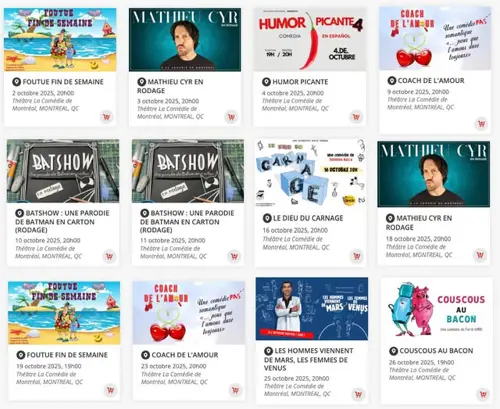Click cart icon on Humor Picante card
This screenshot has height=409, width=500.
pyautogui.click(x=356, y=117)
